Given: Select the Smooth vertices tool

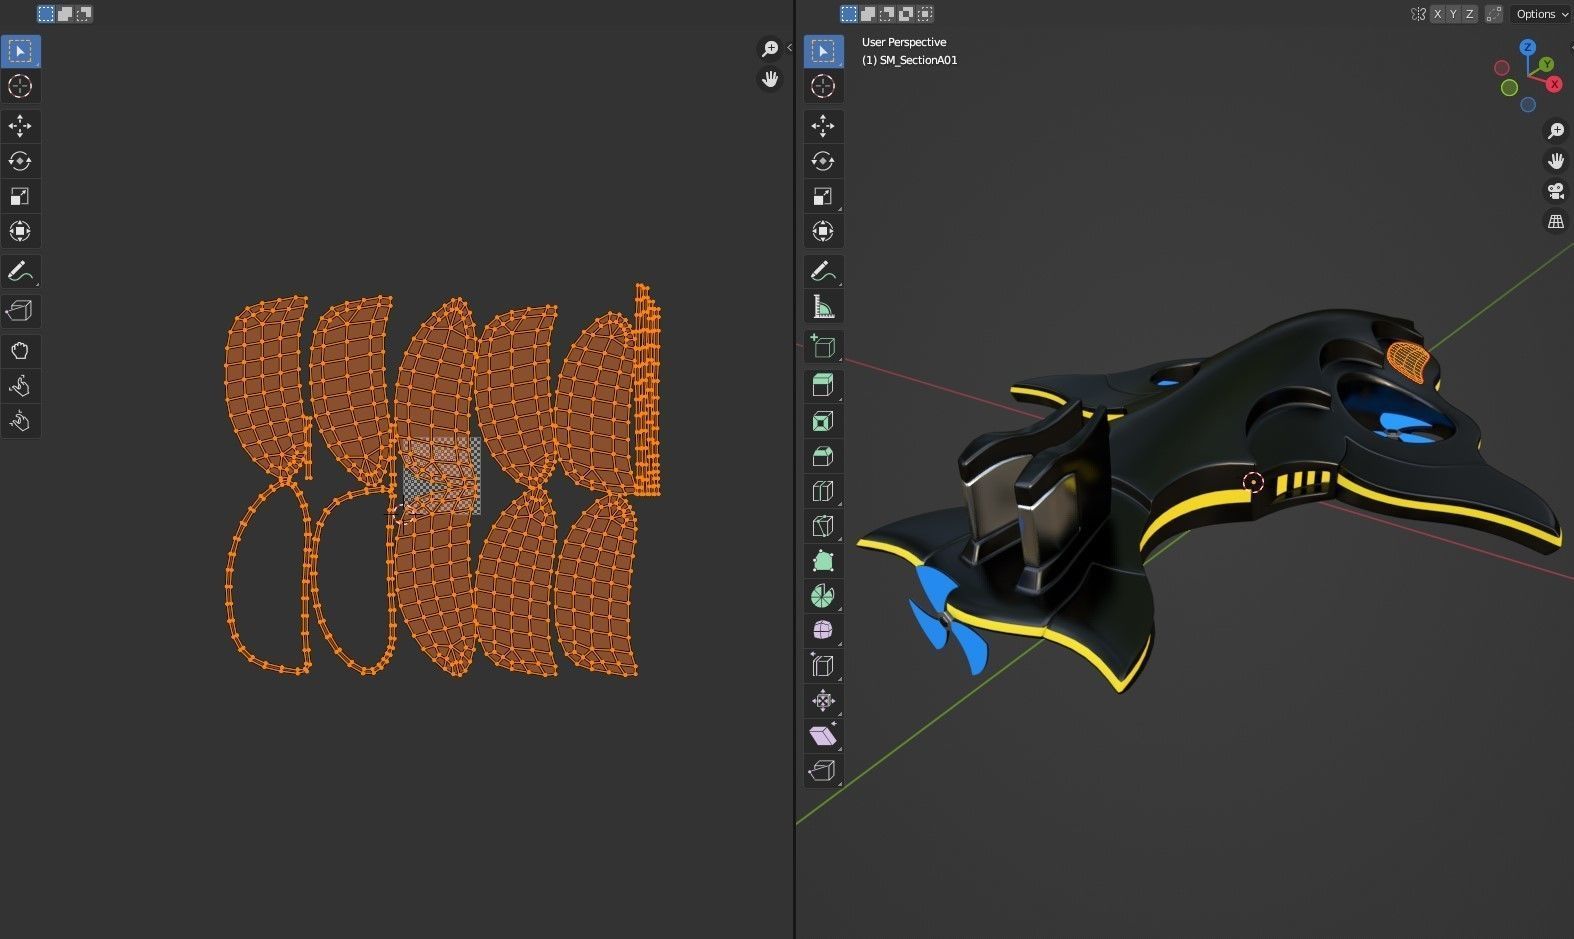Looking at the screenshot, I should point(823,631).
